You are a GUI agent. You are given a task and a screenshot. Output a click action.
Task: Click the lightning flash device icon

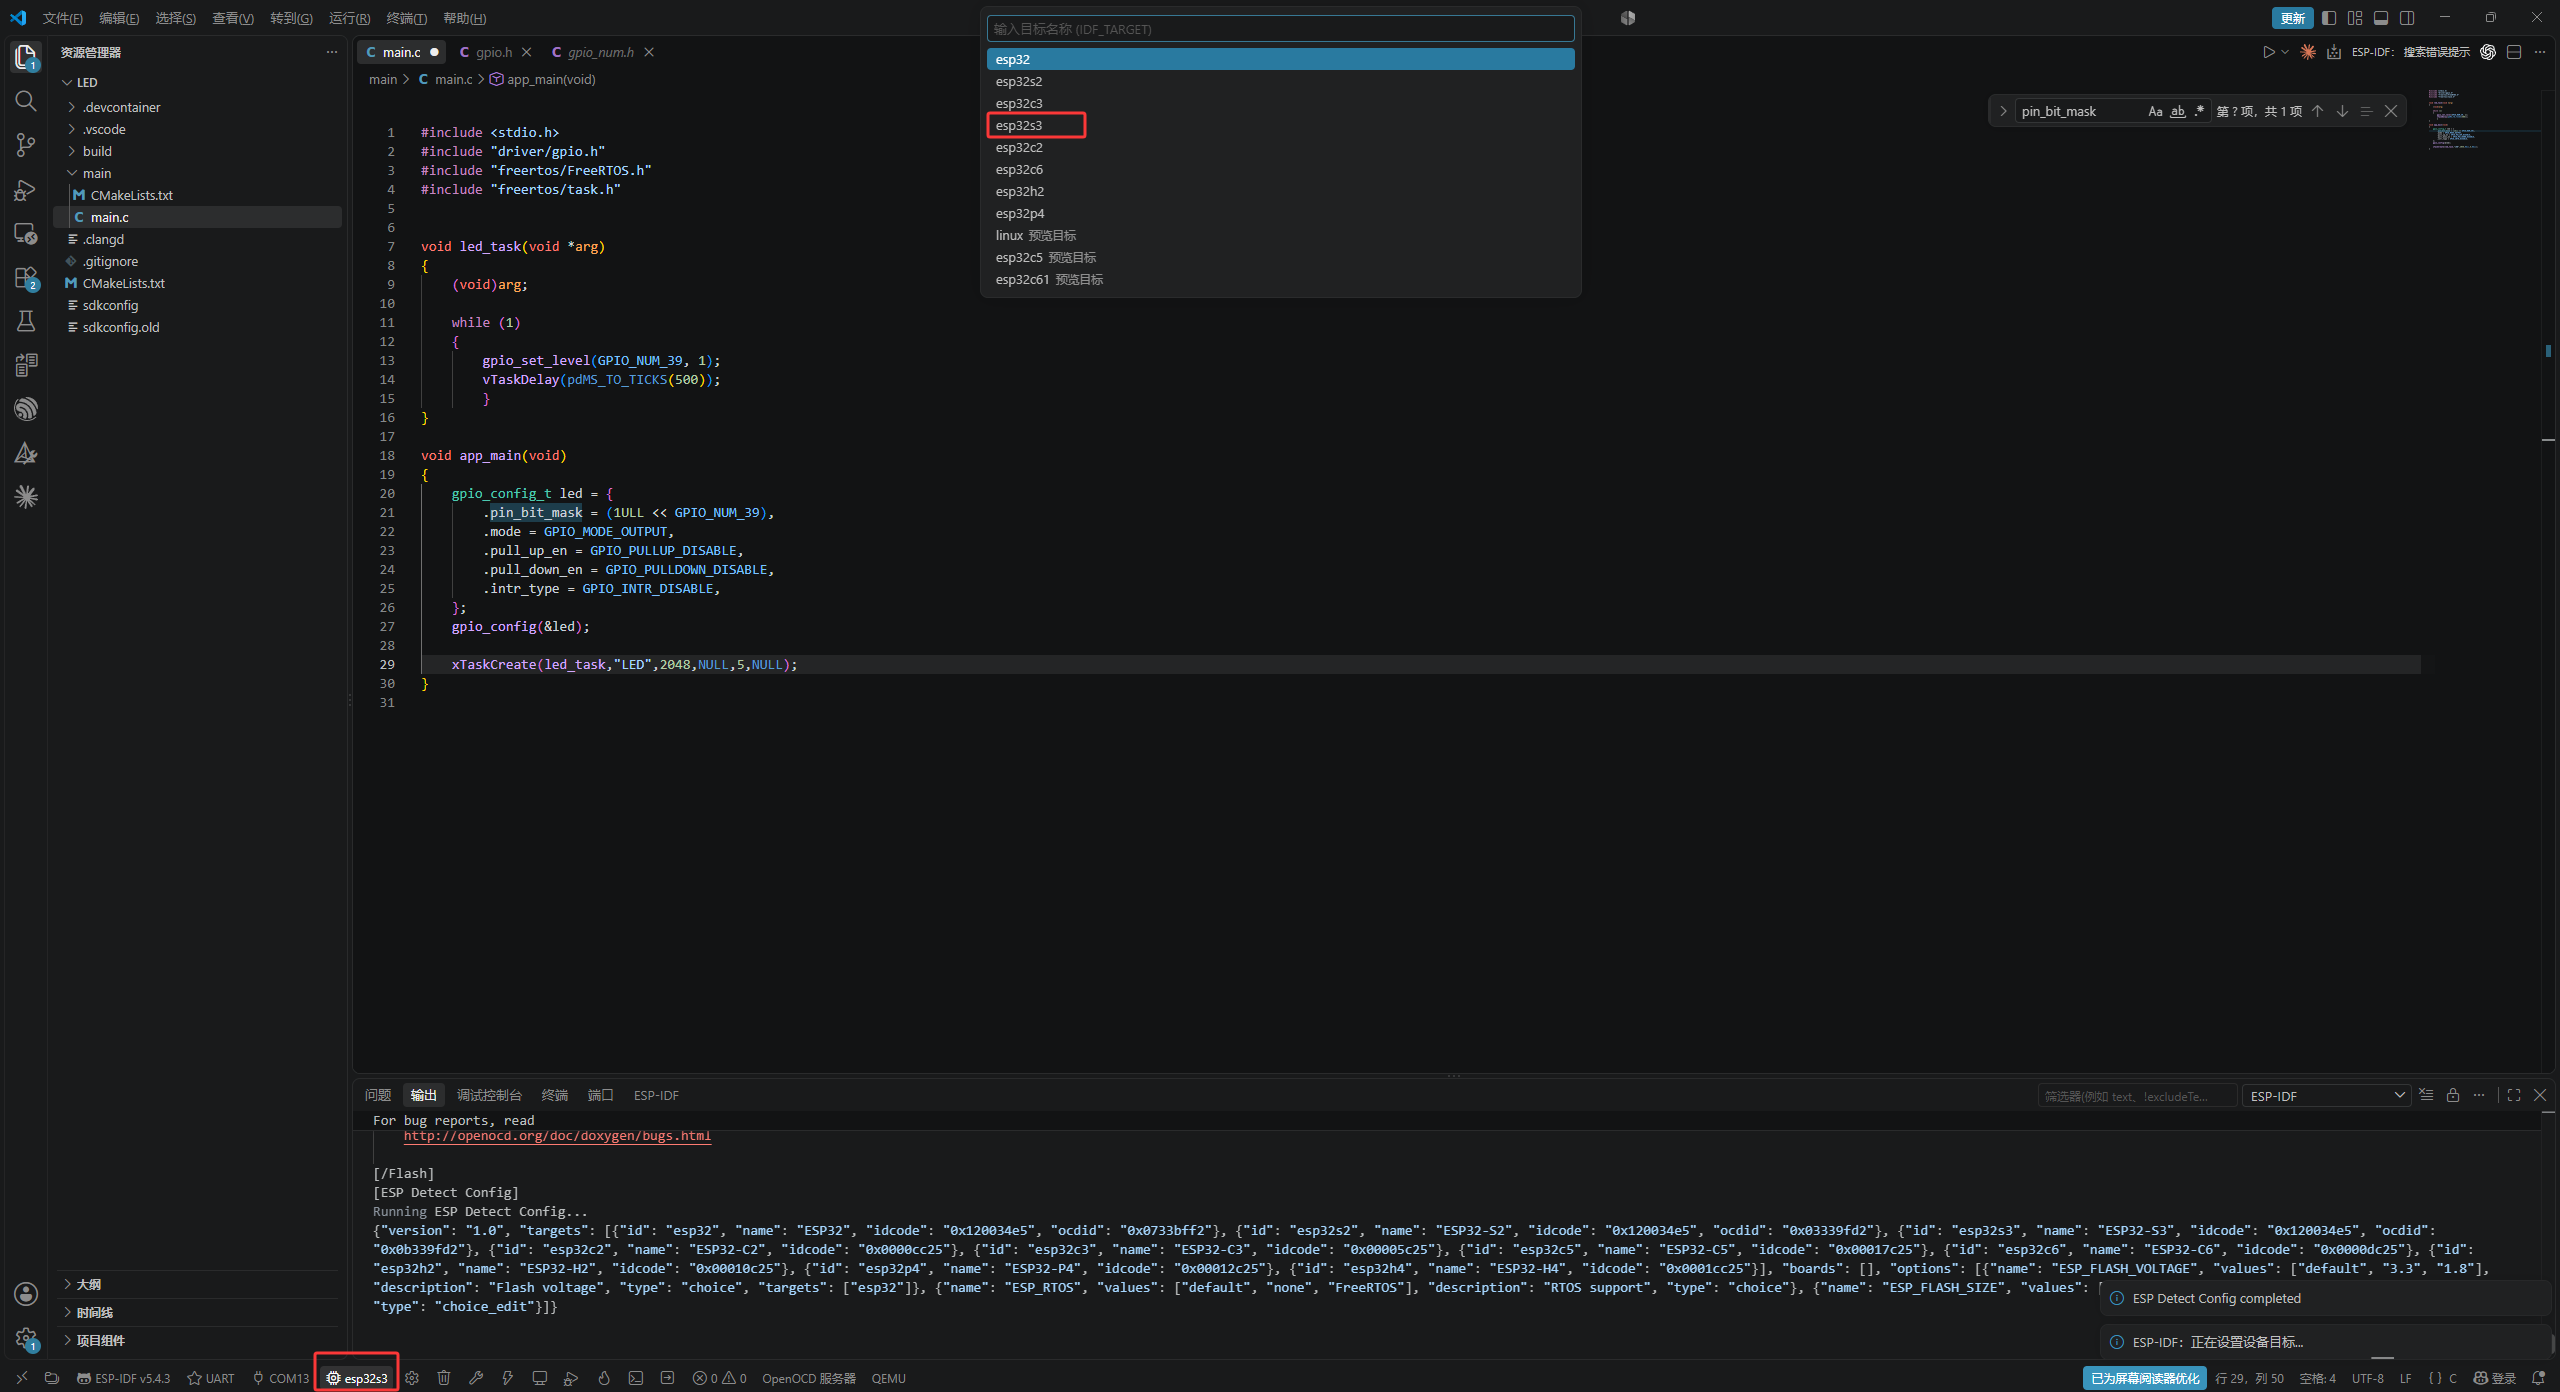[508, 1378]
